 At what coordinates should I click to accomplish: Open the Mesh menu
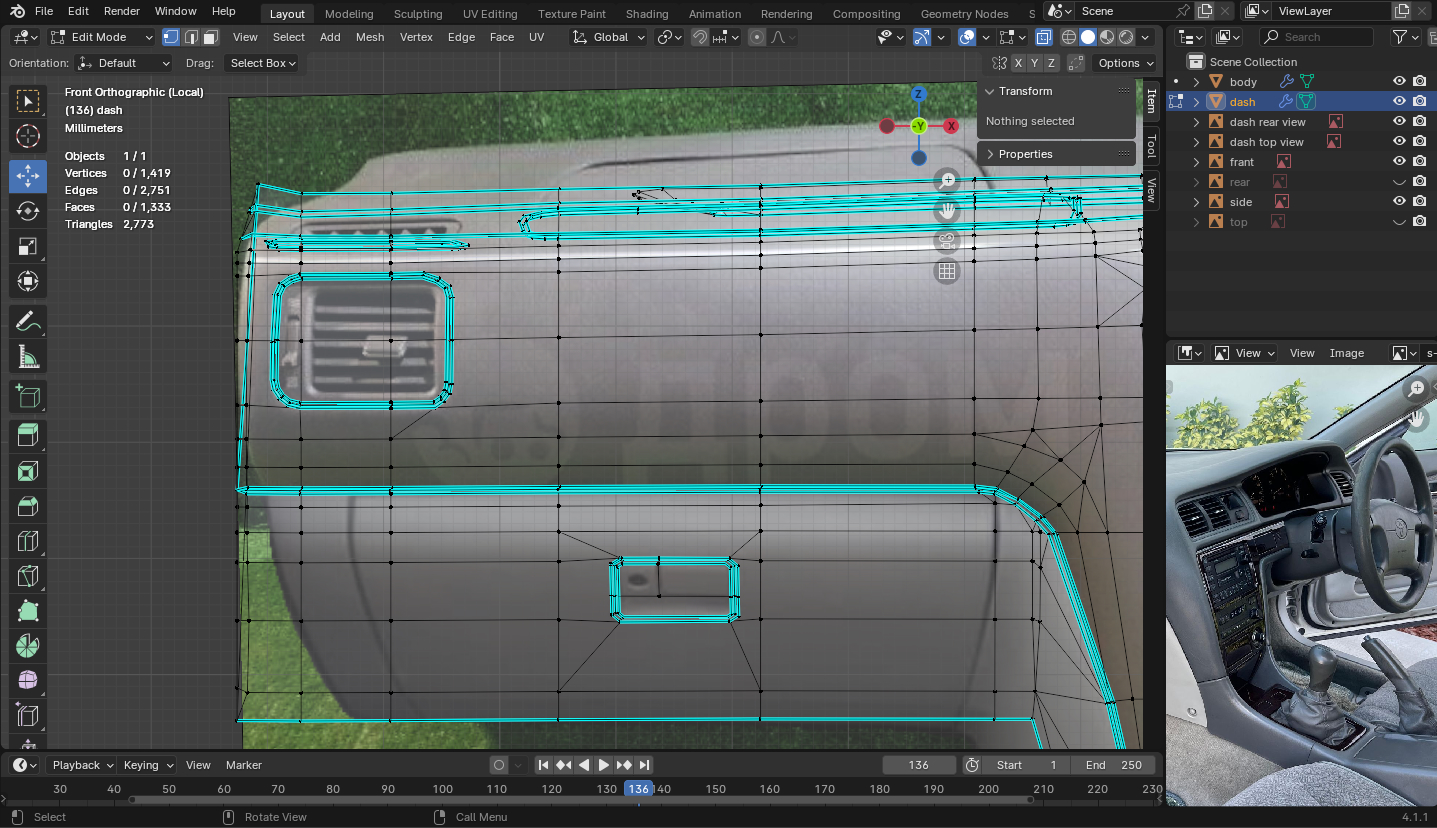369,37
